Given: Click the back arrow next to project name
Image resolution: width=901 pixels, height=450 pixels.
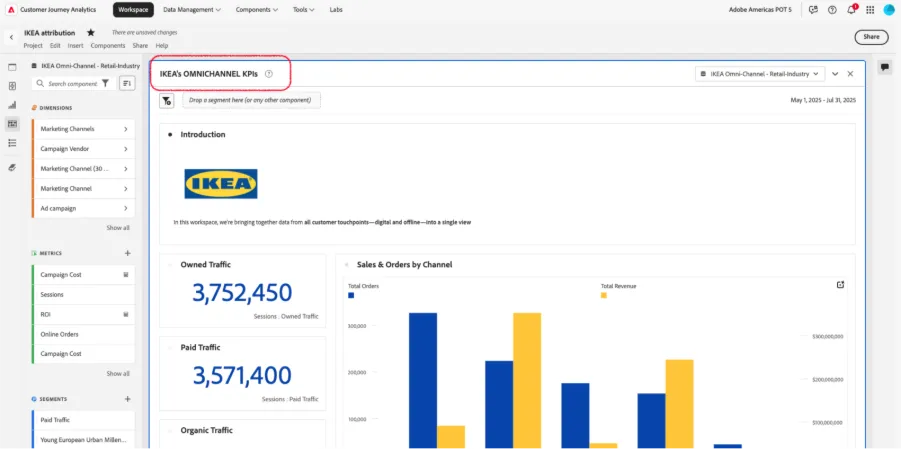Looking at the screenshot, I should click(x=11, y=37).
